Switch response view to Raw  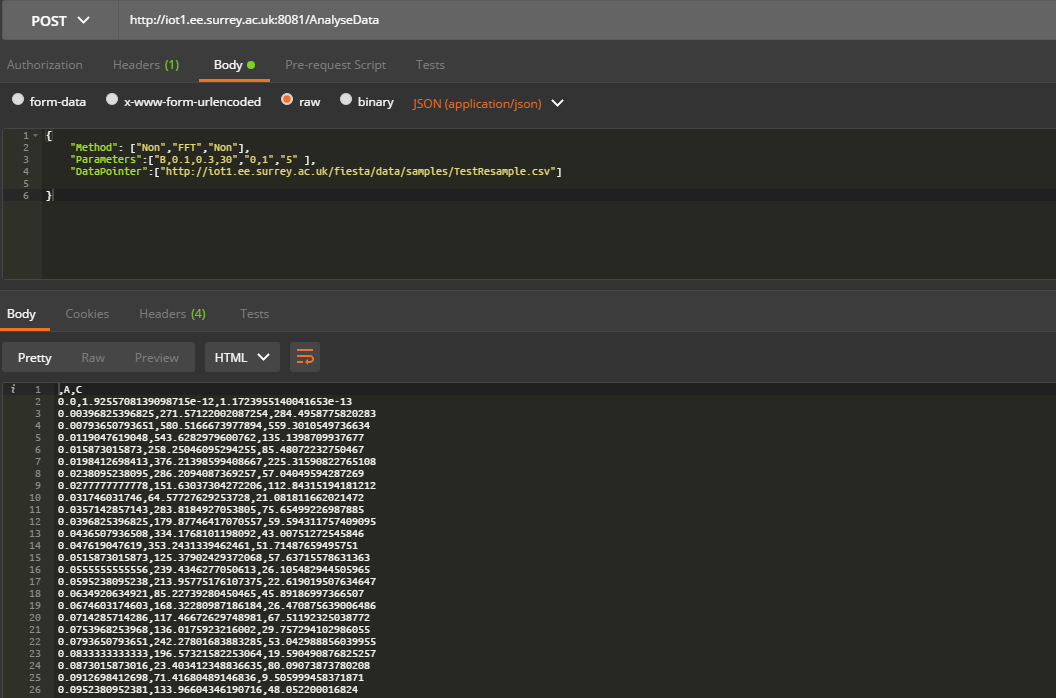pos(93,358)
